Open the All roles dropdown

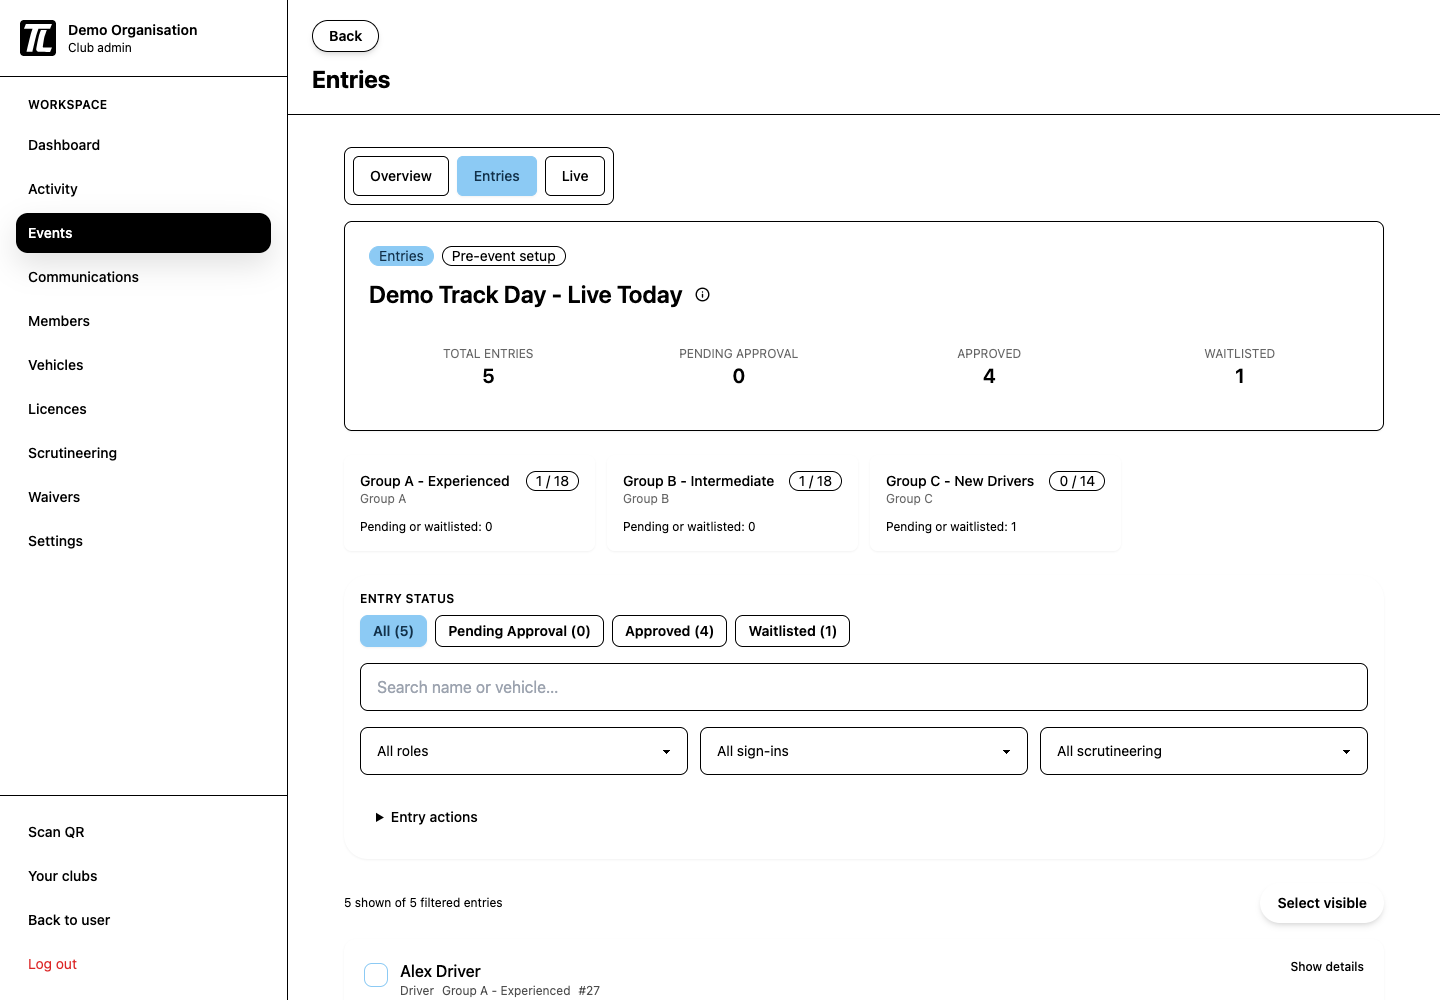point(524,751)
